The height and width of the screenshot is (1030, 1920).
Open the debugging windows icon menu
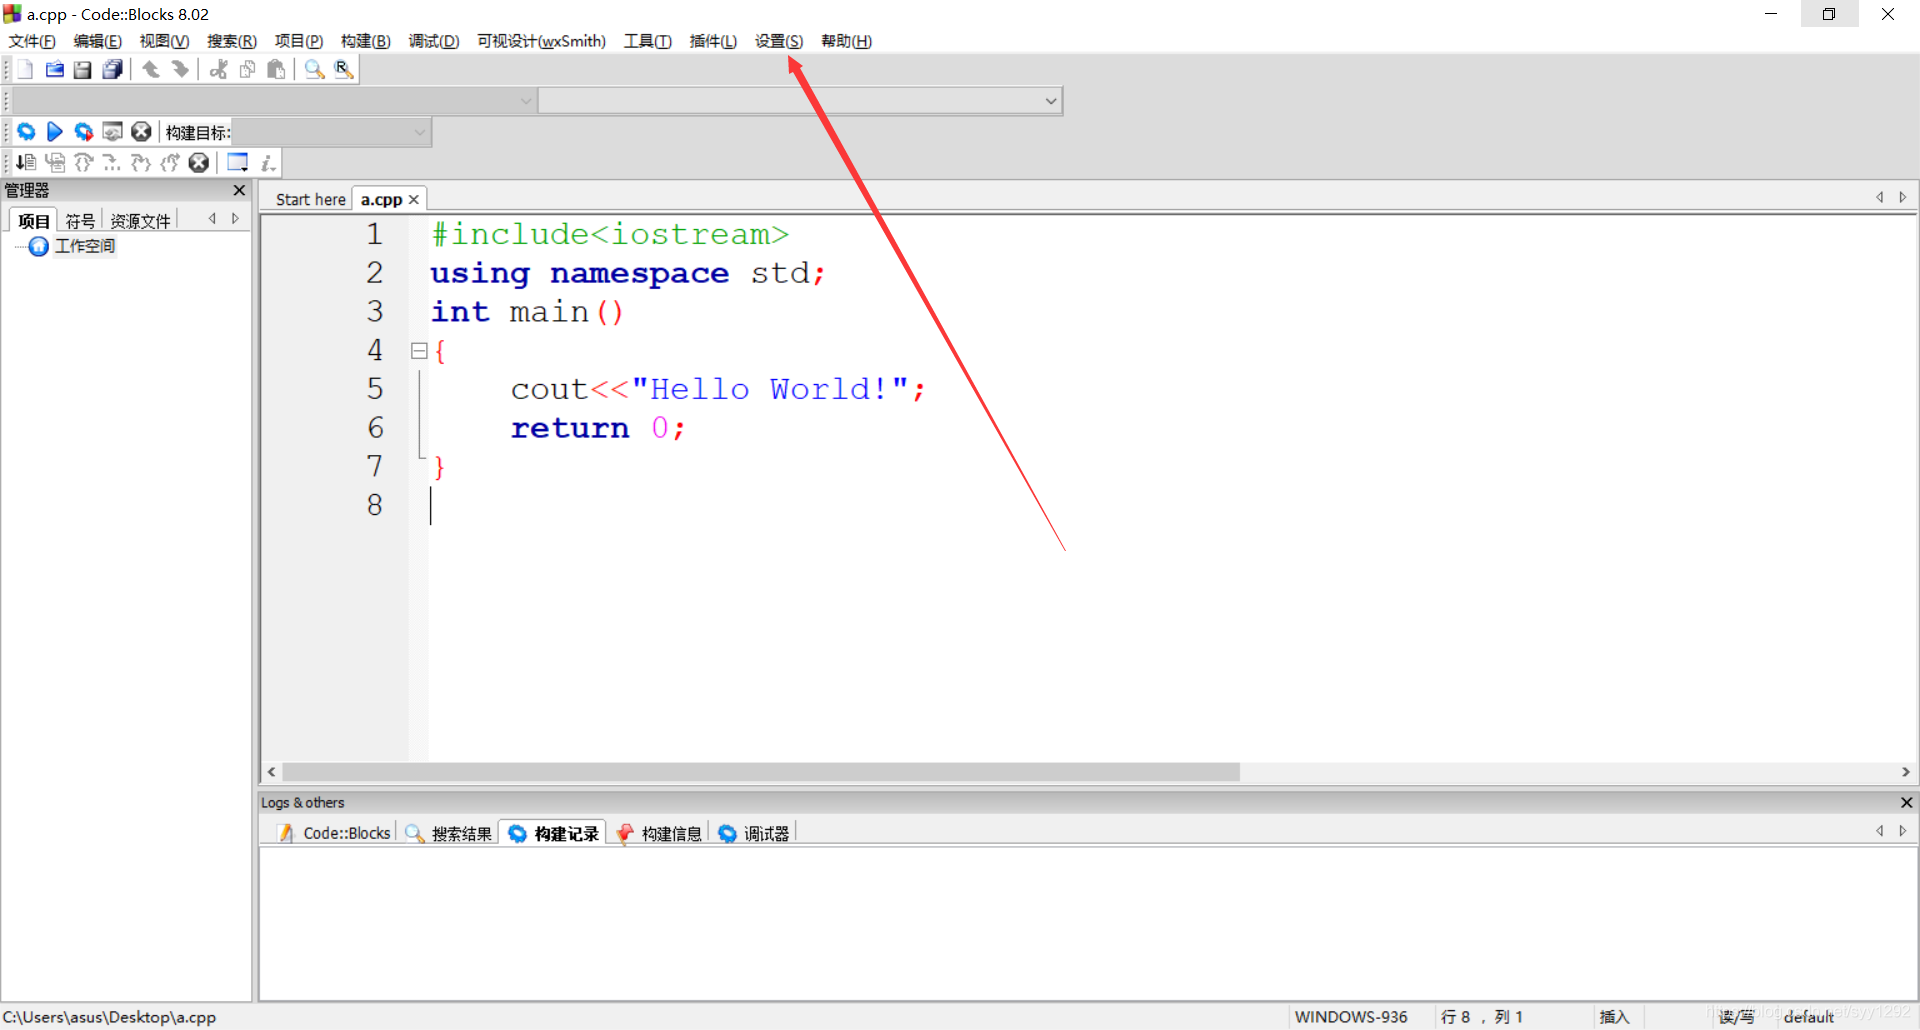click(238, 162)
